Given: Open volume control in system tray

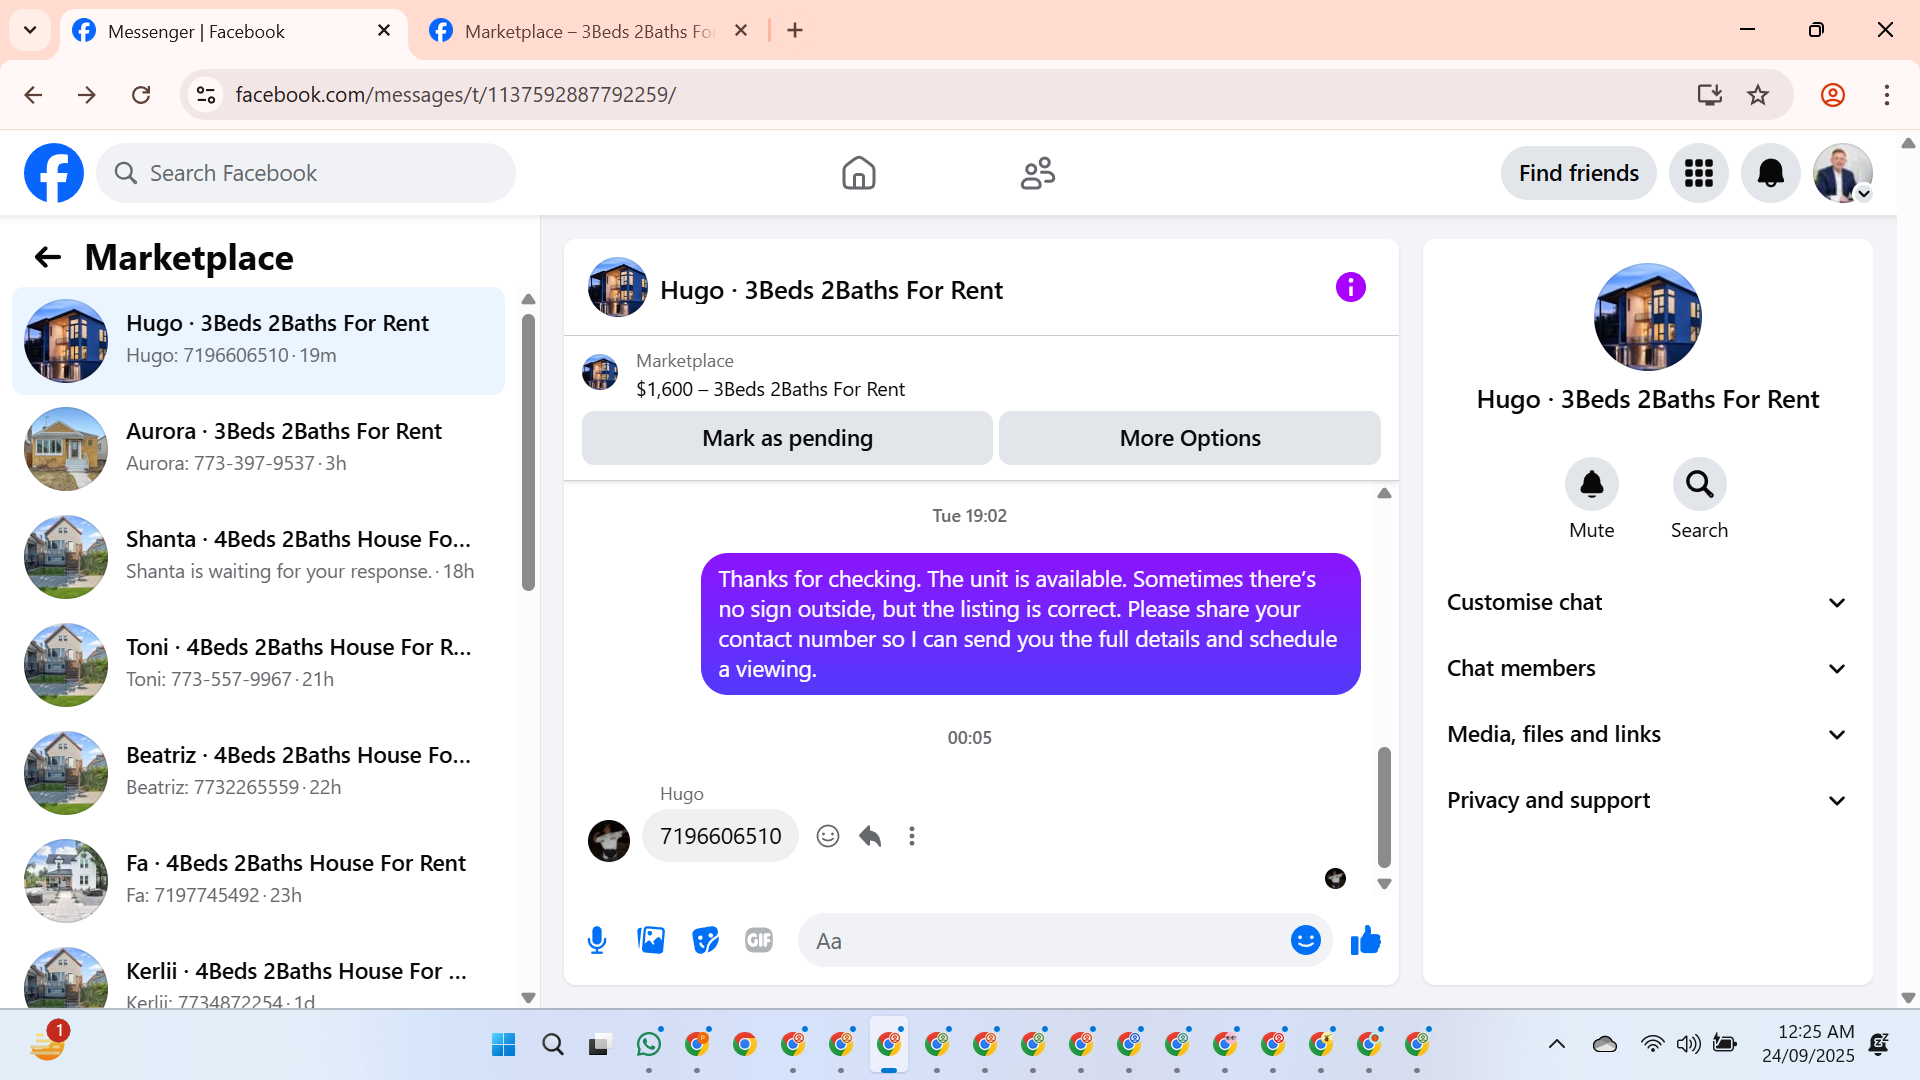Looking at the screenshot, I should tap(1688, 1045).
